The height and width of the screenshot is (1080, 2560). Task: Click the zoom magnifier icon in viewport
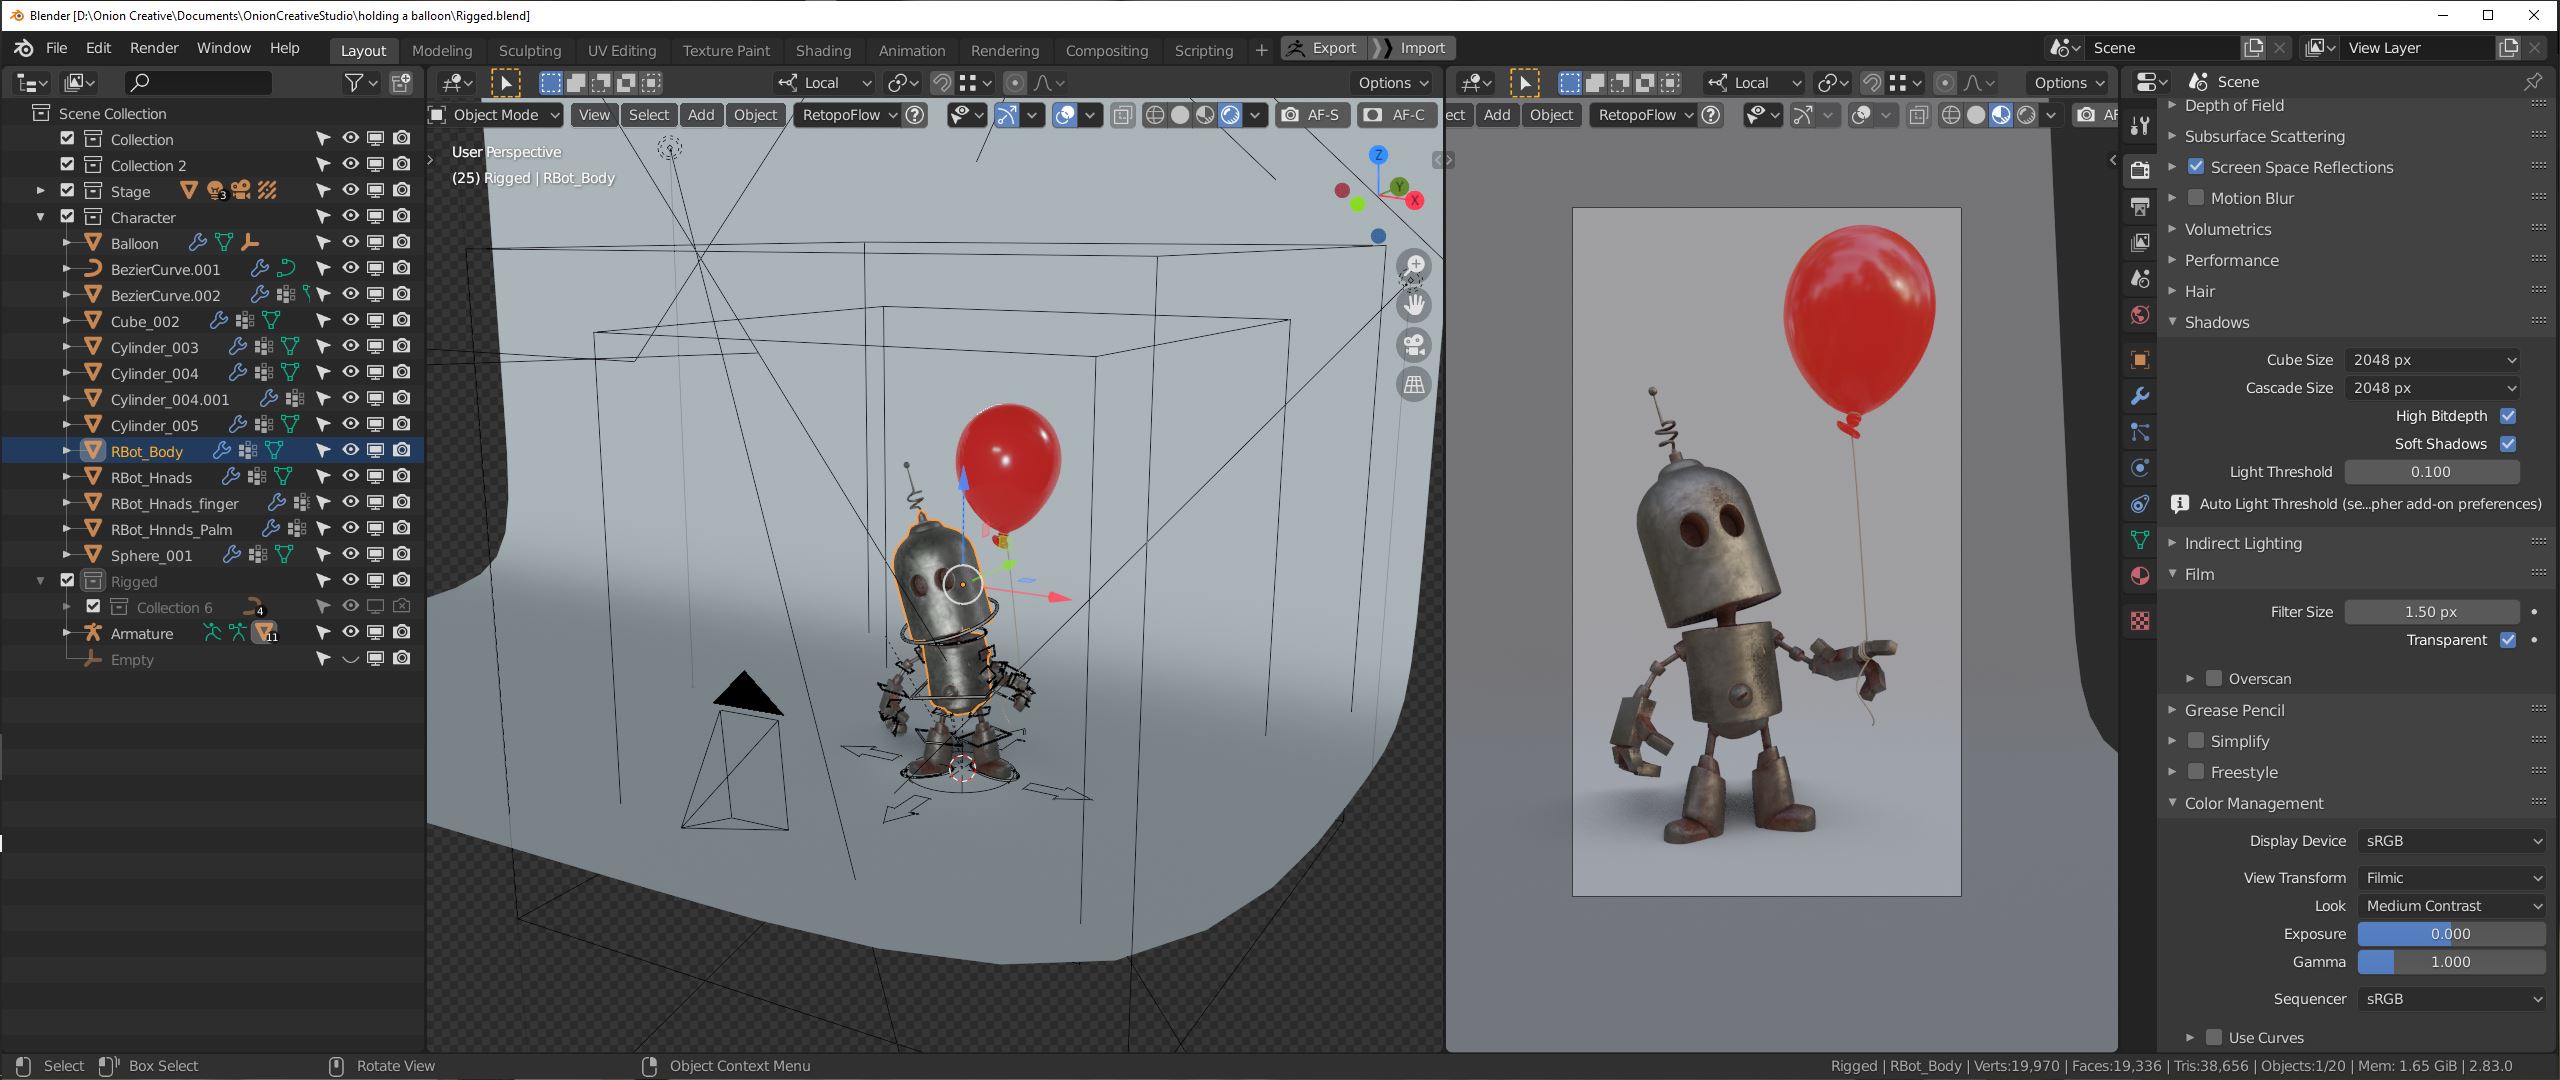coord(1414,266)
